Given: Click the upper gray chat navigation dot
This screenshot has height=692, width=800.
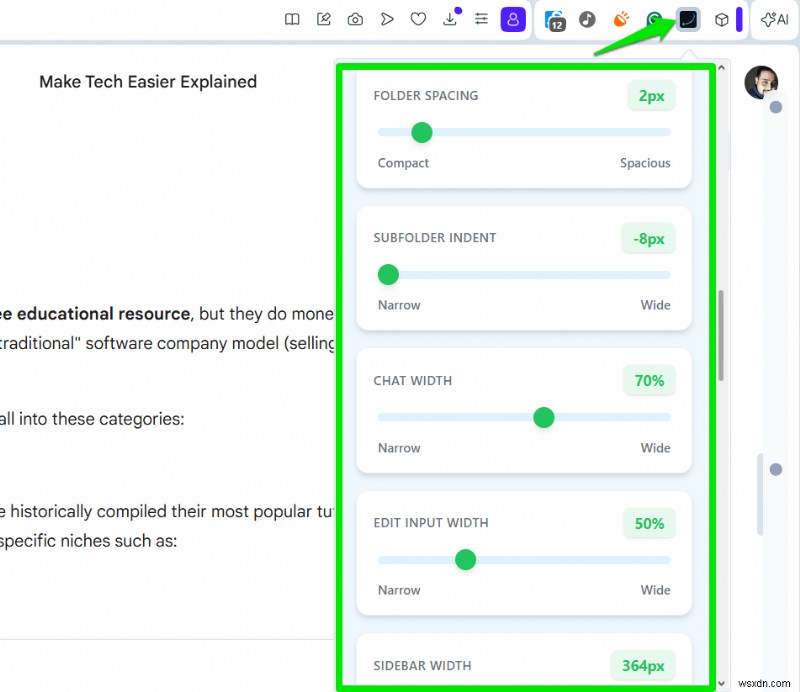Looking at the screenshot, I should pos(776,107).
